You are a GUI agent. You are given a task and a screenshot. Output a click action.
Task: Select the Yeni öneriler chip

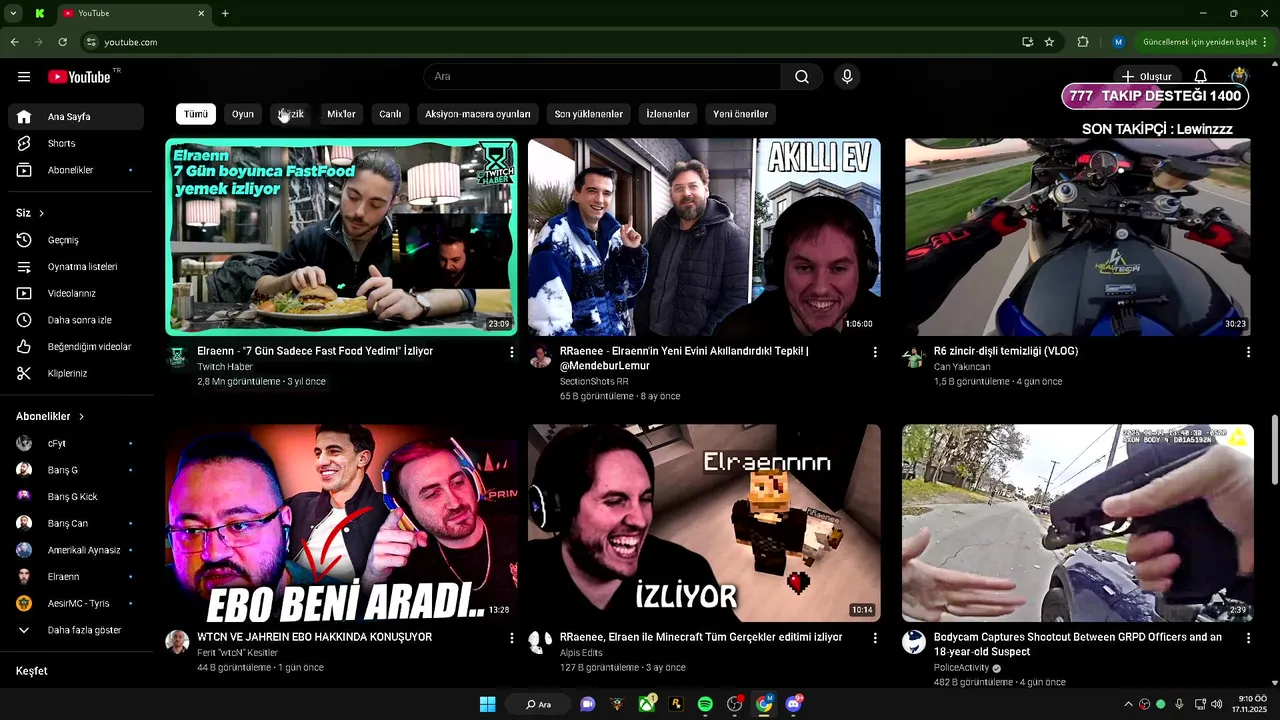pyautogui.click(x=741, y=114)
